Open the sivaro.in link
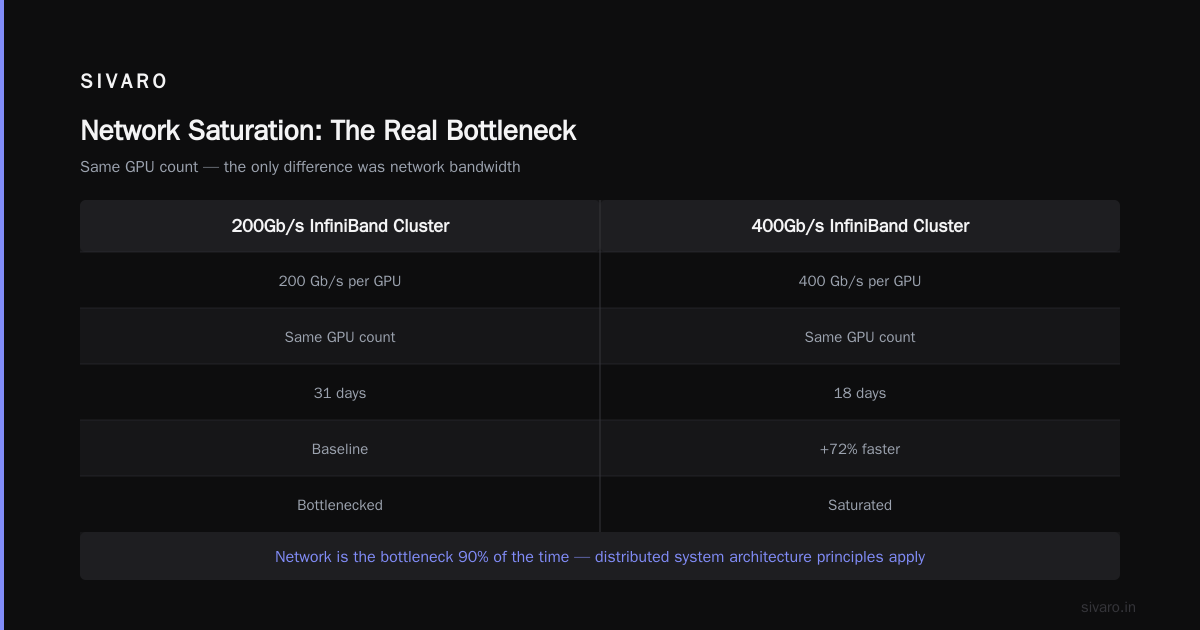 (x=1108, y=607)
